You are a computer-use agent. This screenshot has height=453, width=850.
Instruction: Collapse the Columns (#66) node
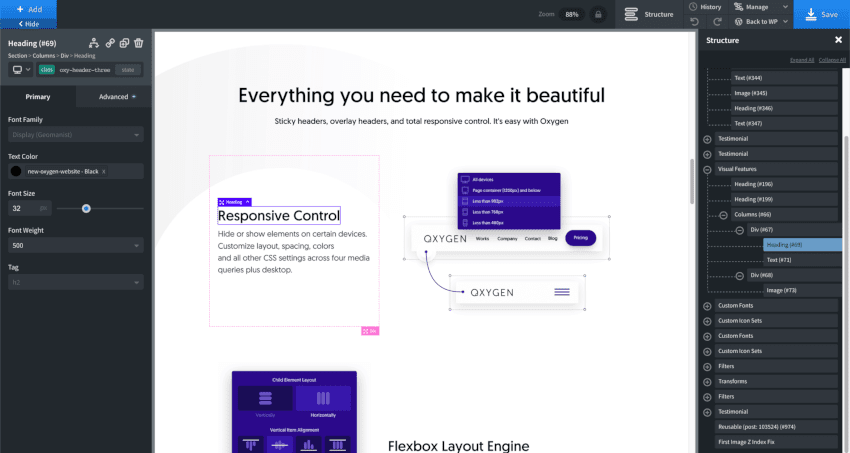[723, 215]
